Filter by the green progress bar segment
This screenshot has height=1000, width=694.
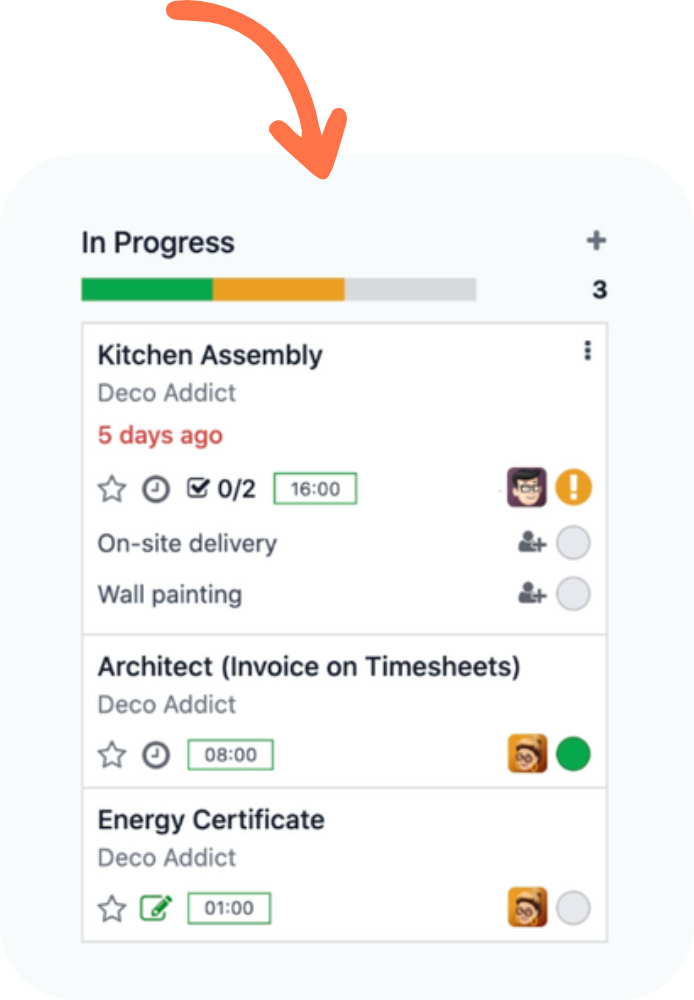(x=147, y=289)
